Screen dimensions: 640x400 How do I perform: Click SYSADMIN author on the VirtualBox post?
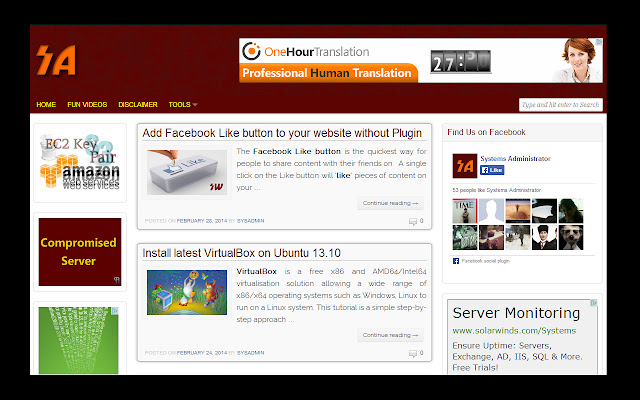click(251, 353)
